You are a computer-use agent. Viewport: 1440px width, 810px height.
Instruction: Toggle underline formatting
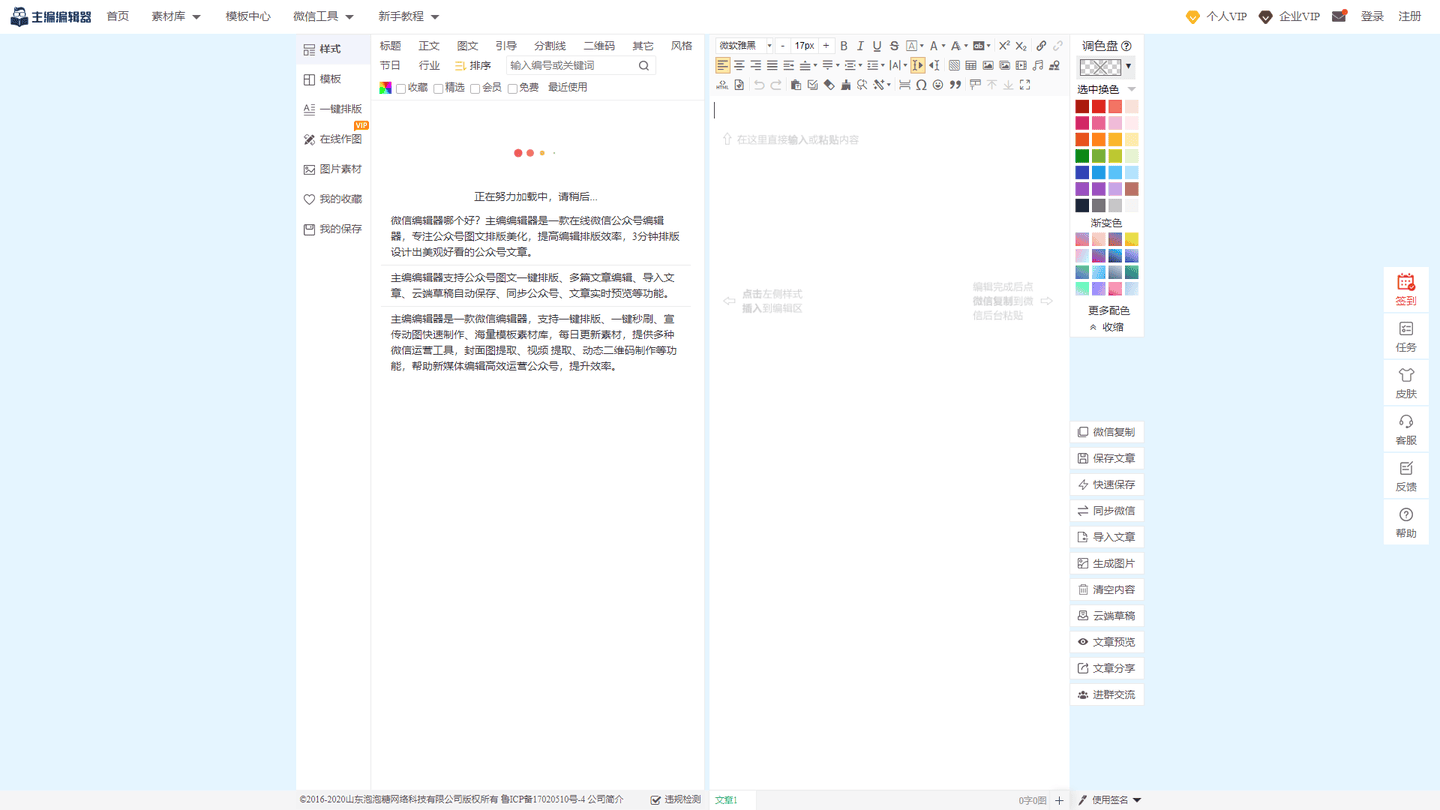coord(877,46)
